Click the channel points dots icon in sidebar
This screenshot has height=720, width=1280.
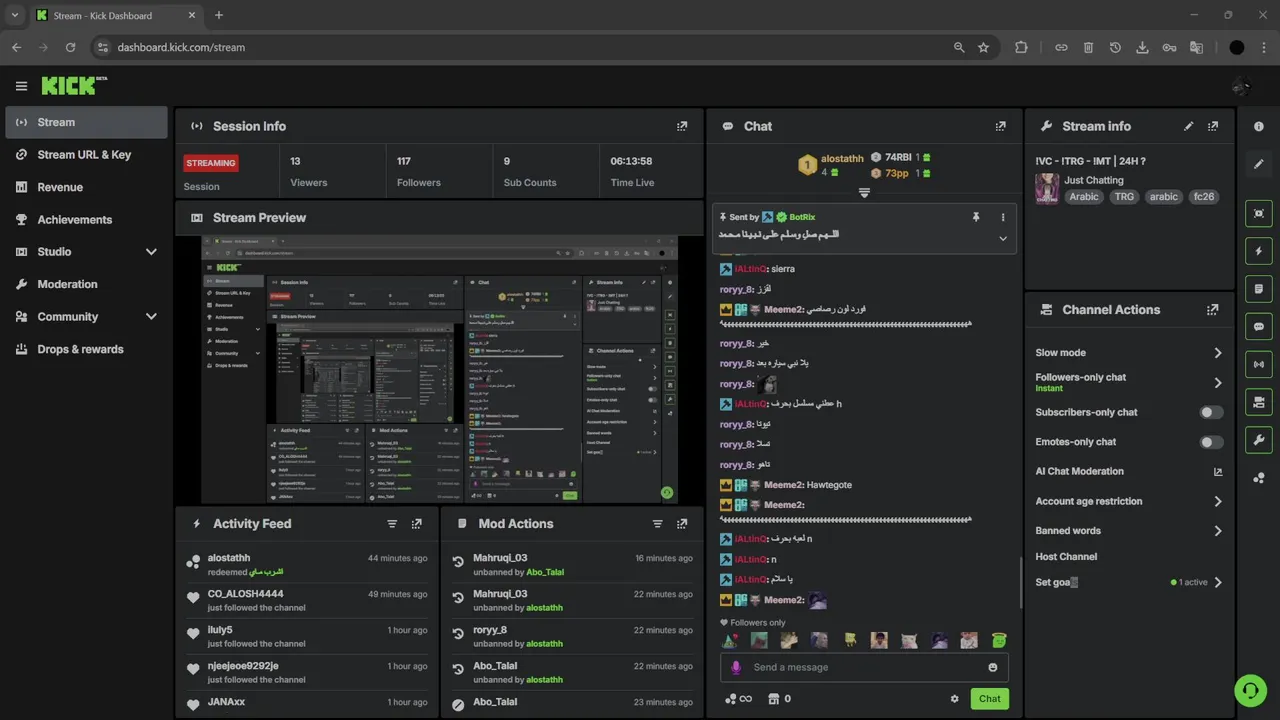point(1259,478)
